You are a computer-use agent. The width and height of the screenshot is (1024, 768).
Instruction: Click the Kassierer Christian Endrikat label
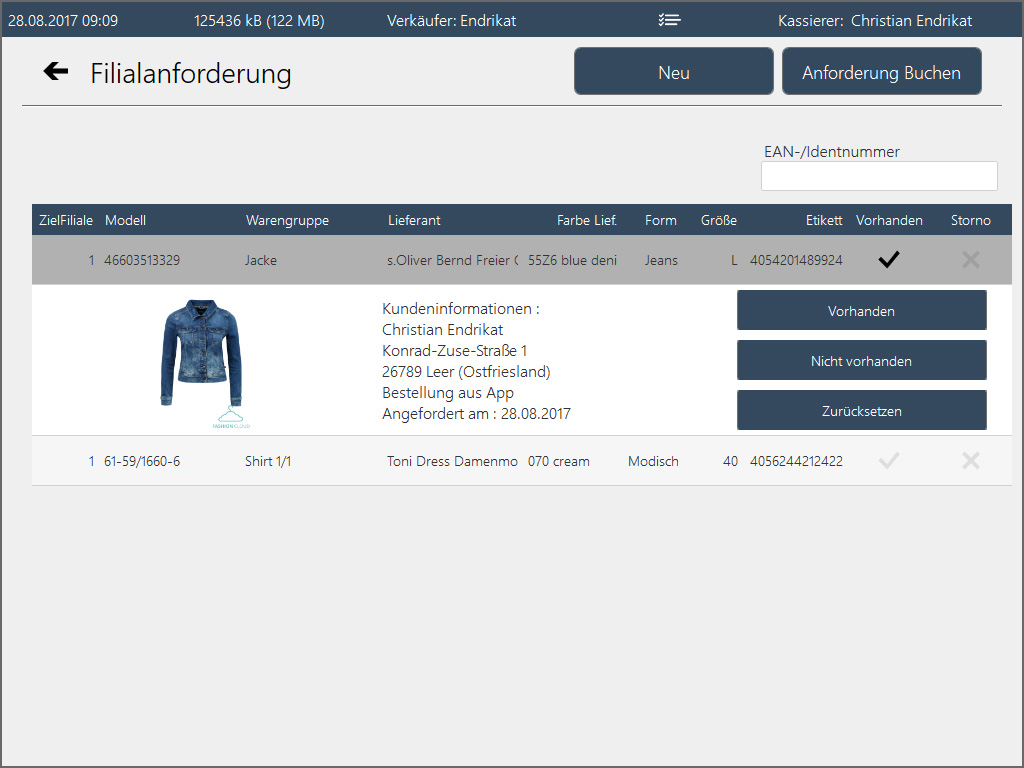tap(874, 20)
